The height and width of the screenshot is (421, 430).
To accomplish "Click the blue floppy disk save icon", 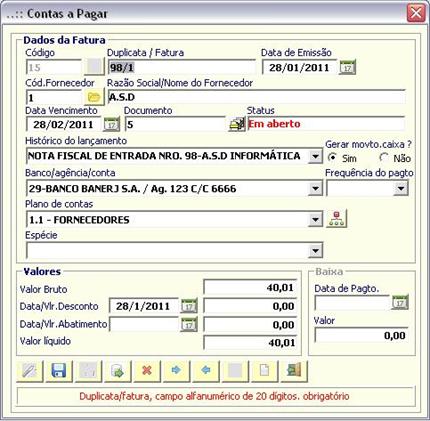I will 58,370.
